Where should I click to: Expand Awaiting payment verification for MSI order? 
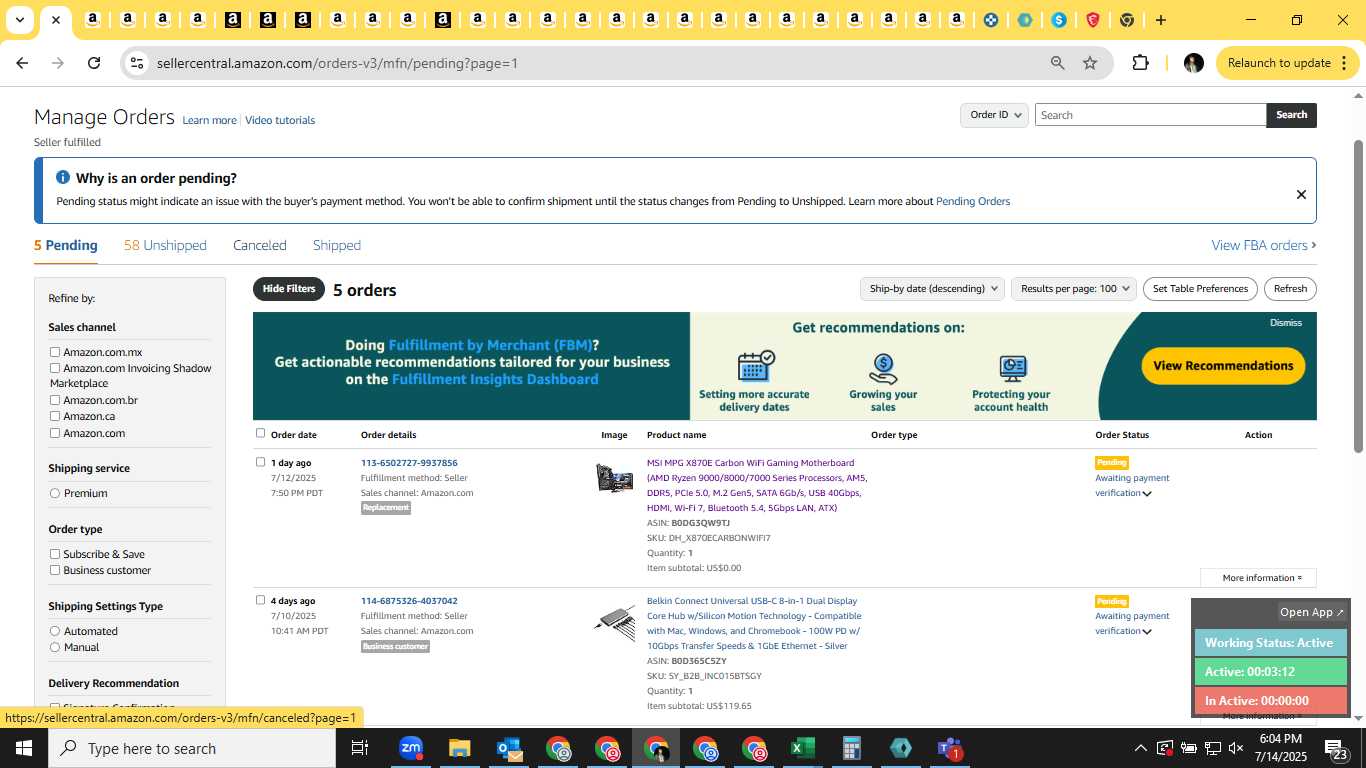[x=1146, y=493]
